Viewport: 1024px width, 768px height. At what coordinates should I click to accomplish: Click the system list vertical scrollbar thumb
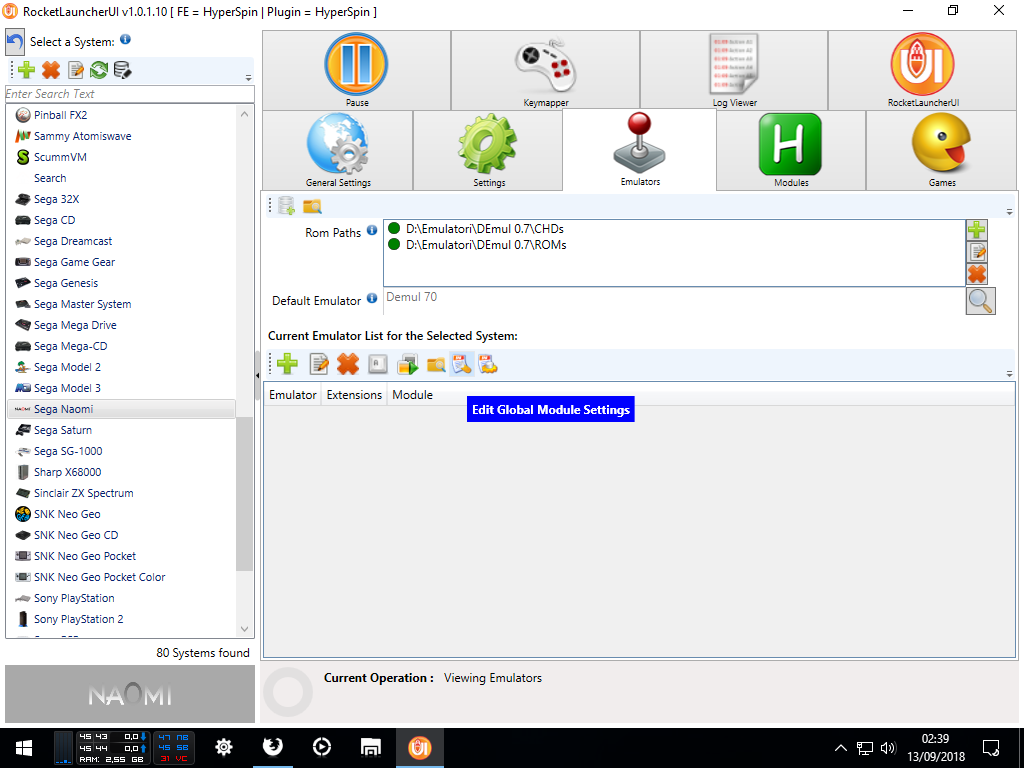click(x=245, y=490)
